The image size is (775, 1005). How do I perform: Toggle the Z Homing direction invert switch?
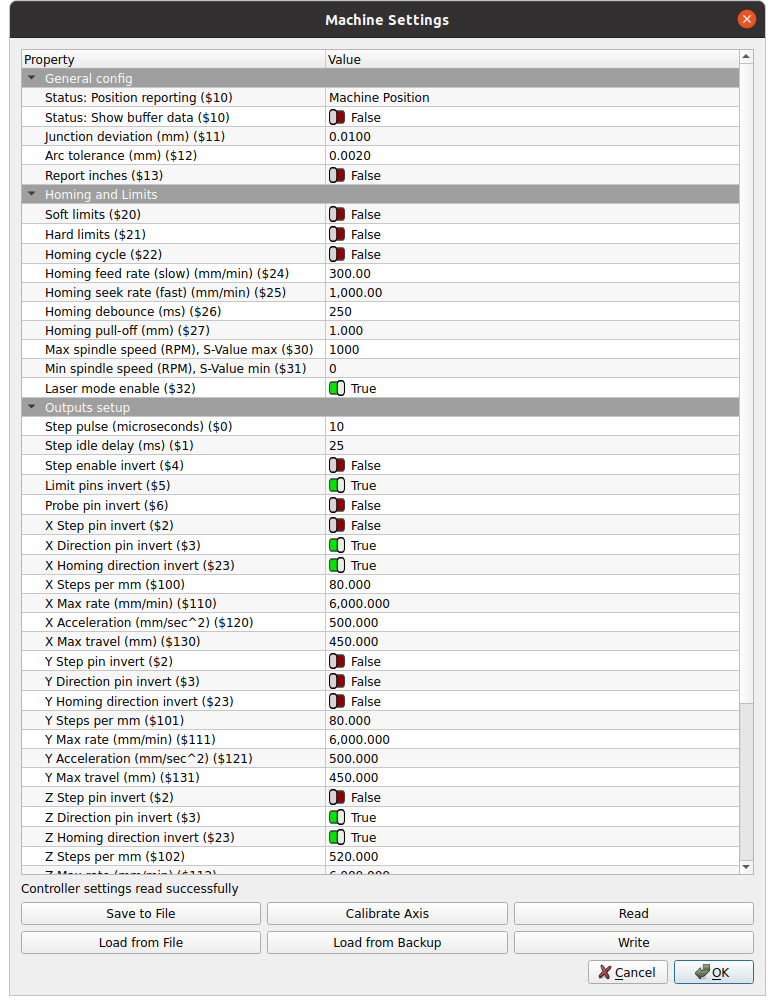coord(337,838)
